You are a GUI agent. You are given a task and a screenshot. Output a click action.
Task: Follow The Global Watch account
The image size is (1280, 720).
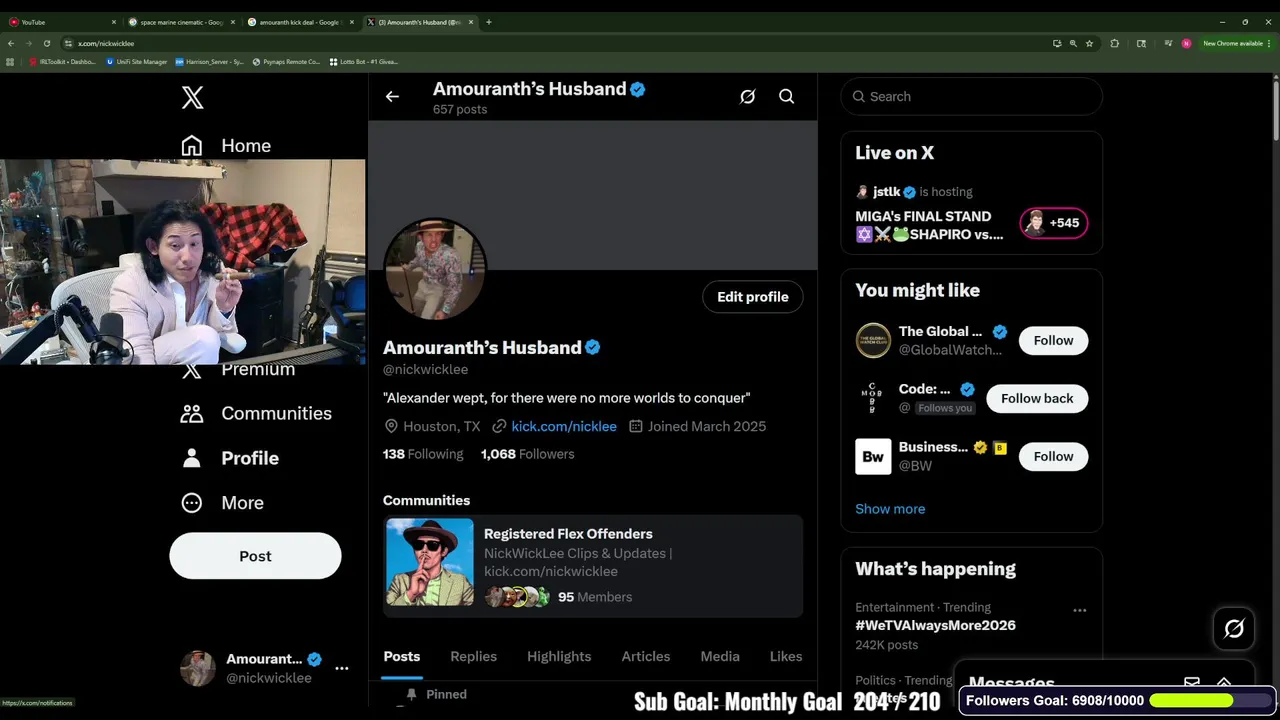point(1053,341)
